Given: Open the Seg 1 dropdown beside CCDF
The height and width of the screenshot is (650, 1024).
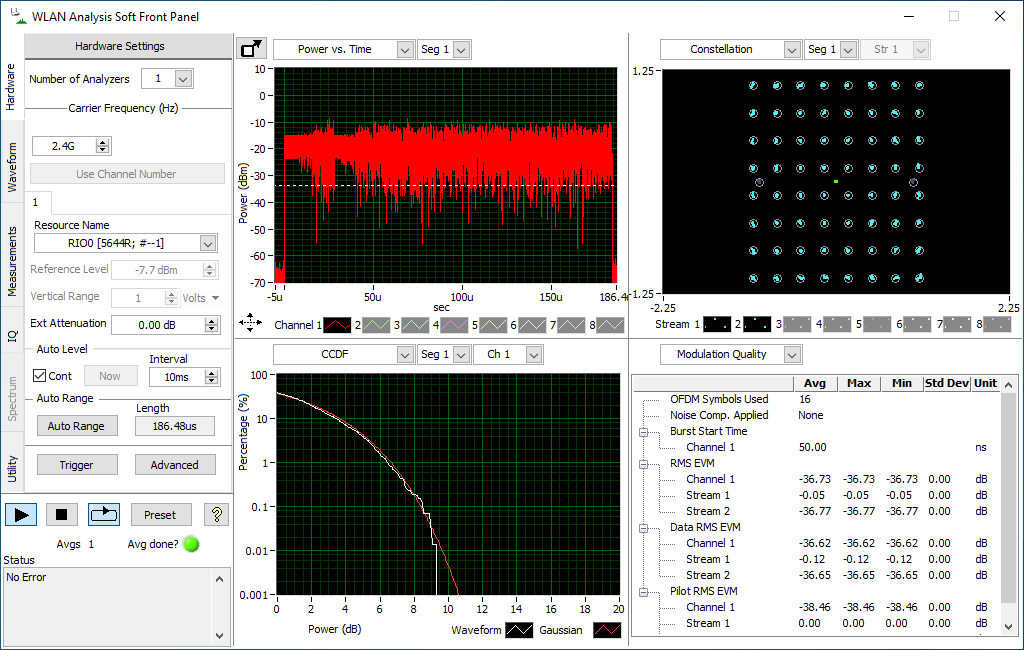Looking at the screenshot, I should [x=461, y=355].
